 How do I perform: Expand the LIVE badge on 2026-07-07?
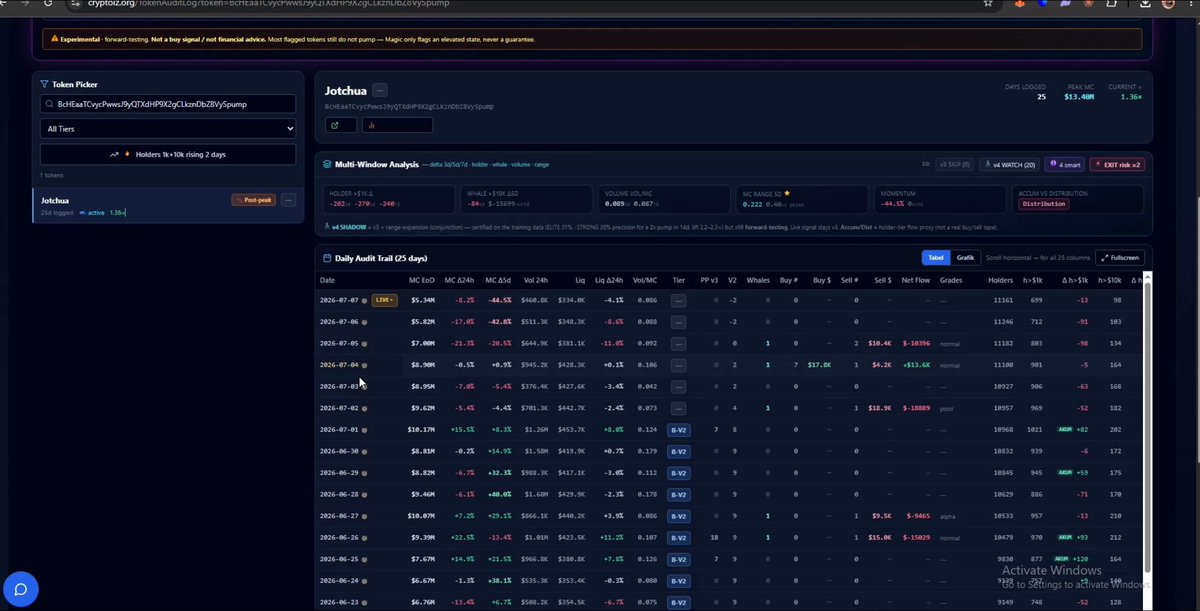(x=384, y=300)
